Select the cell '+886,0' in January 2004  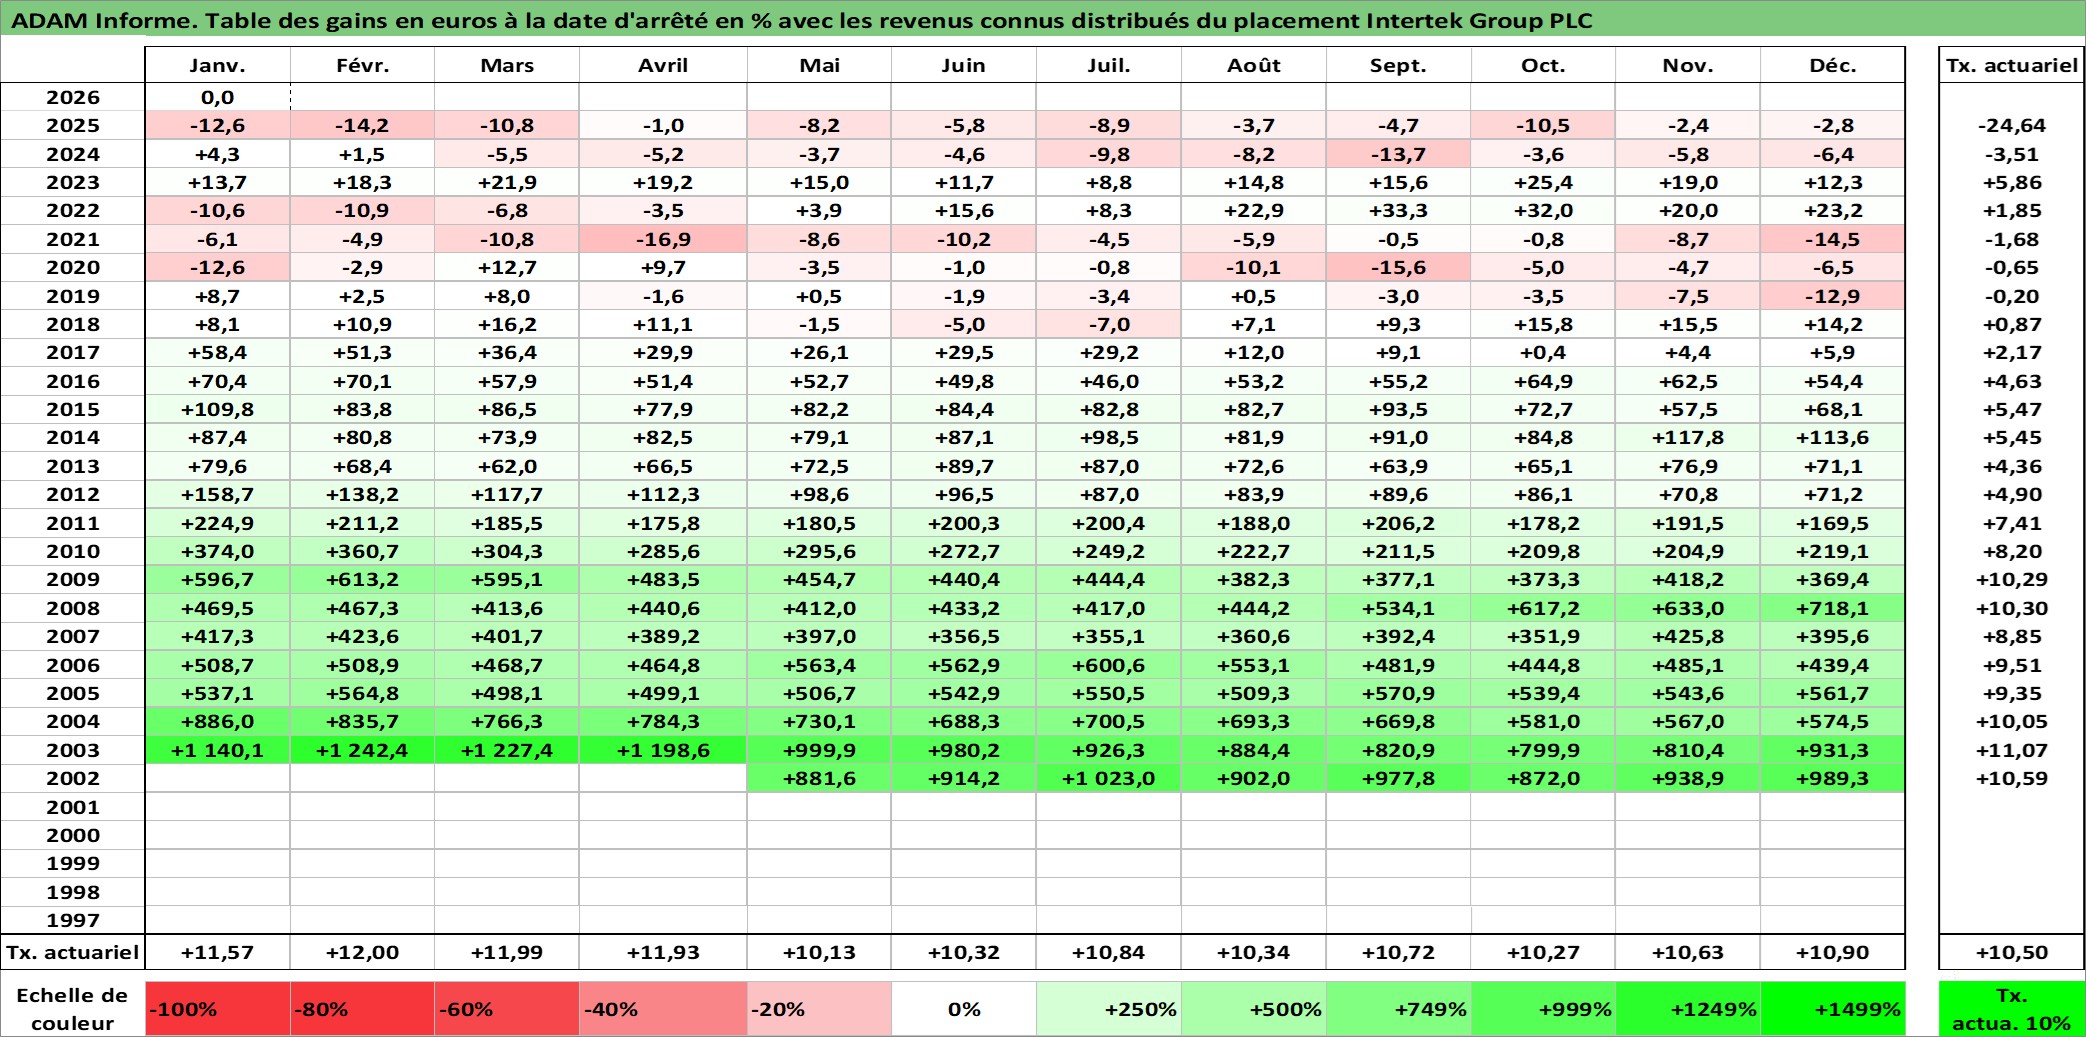[217, 721]
